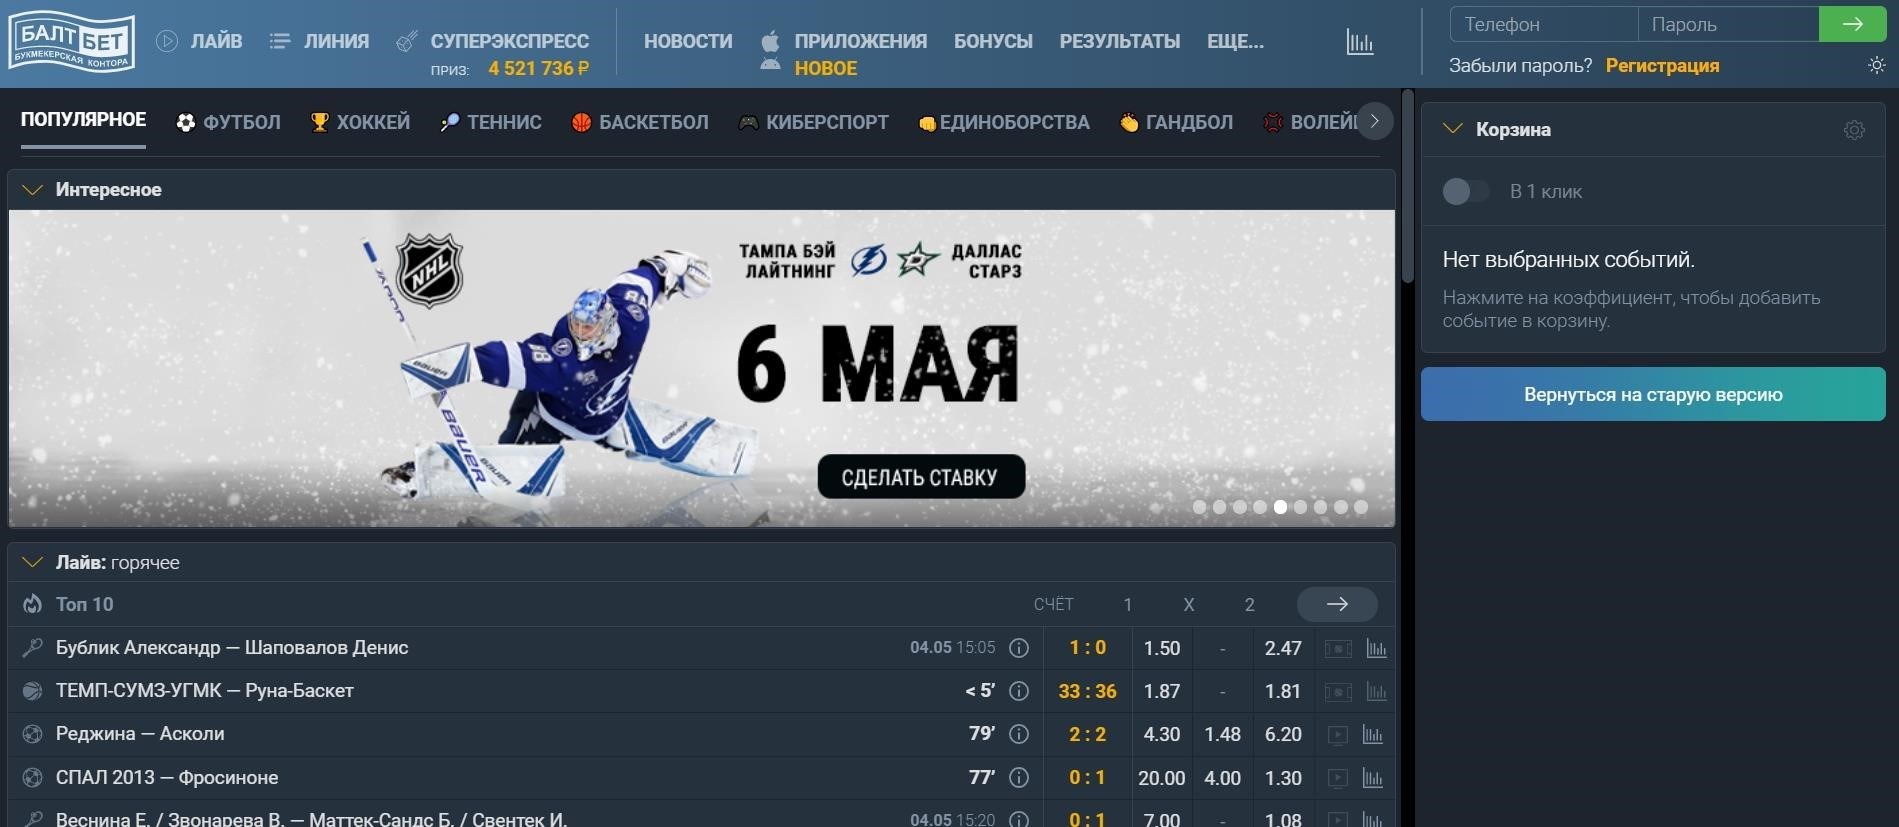Click basketball icon beside ТЕМП-СУМЗ-УГМК
The image size is (1899, 827).
click(x=32, y=691)
